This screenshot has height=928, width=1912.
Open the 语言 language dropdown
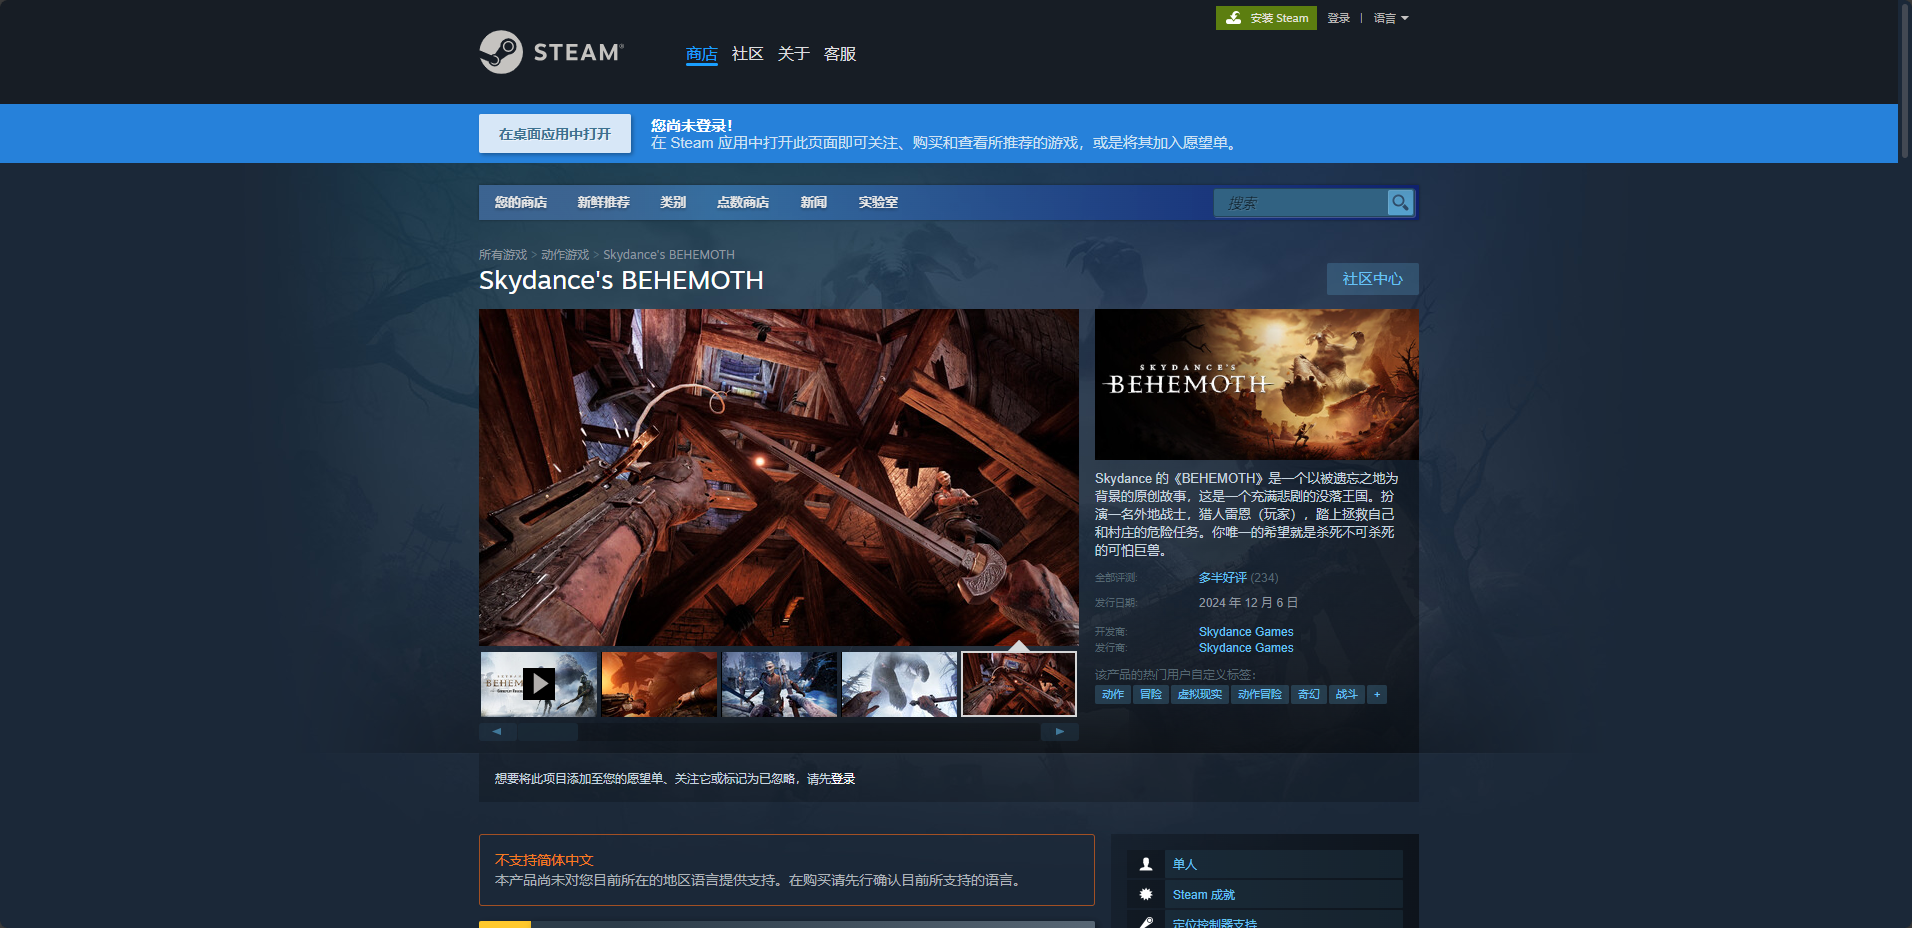pos(1391,18)
